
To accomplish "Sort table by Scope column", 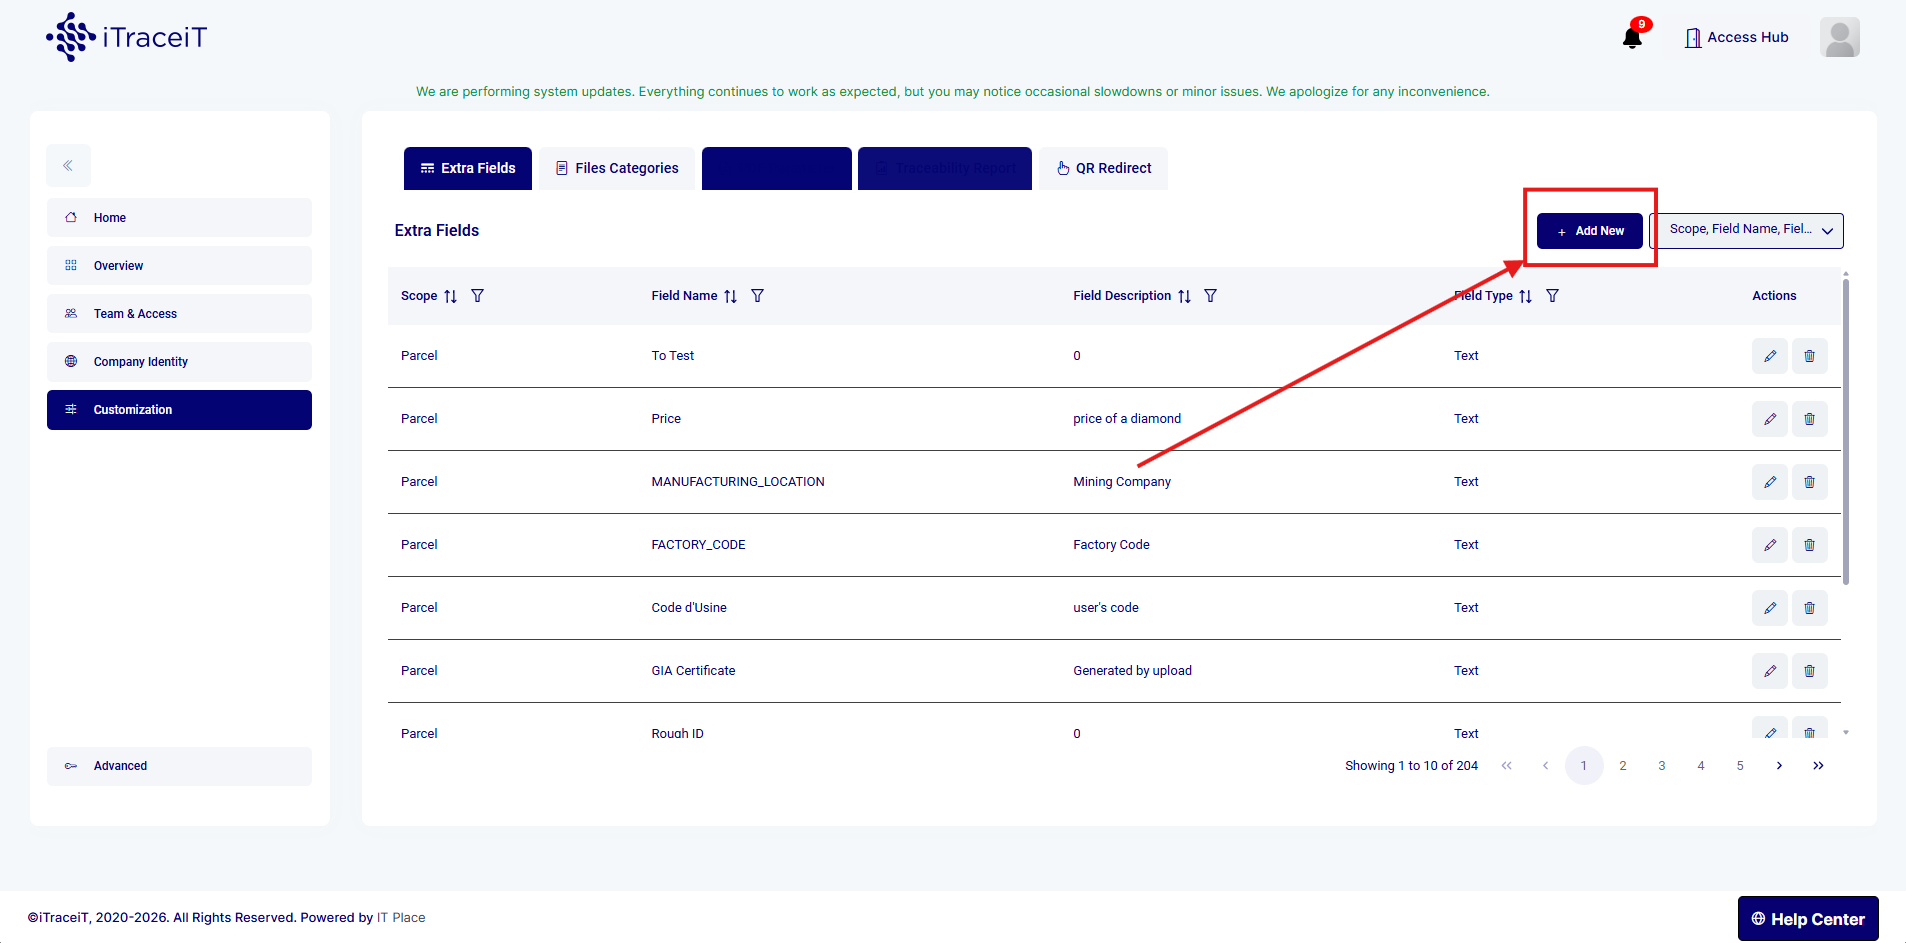I will tap(451, 296).
